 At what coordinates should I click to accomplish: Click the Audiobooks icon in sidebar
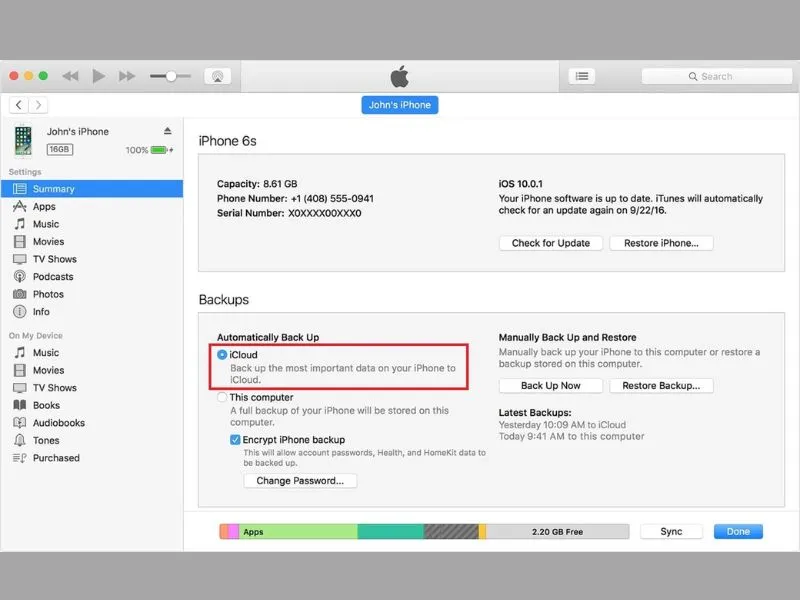tap(19, 422)
